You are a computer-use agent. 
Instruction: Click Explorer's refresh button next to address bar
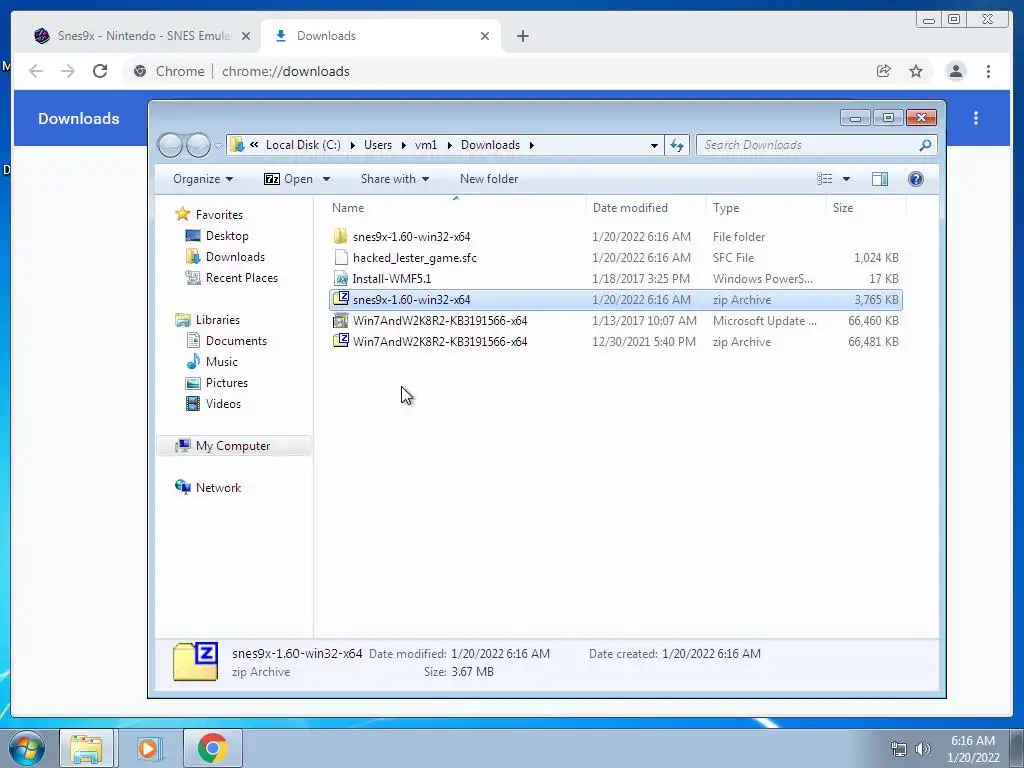pyautogui.click(x=677, y=145)
